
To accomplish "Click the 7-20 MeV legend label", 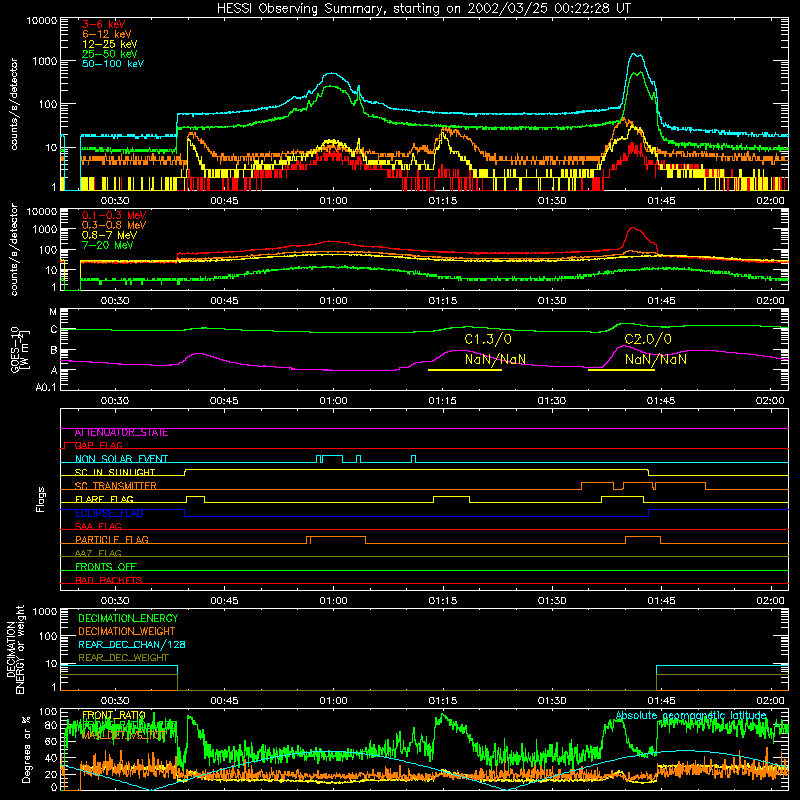I will pos(108,245).
